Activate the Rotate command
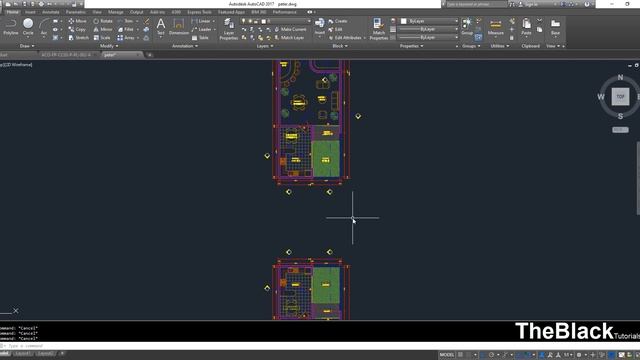This screenshot has width=640, height=360. point(103,21)
